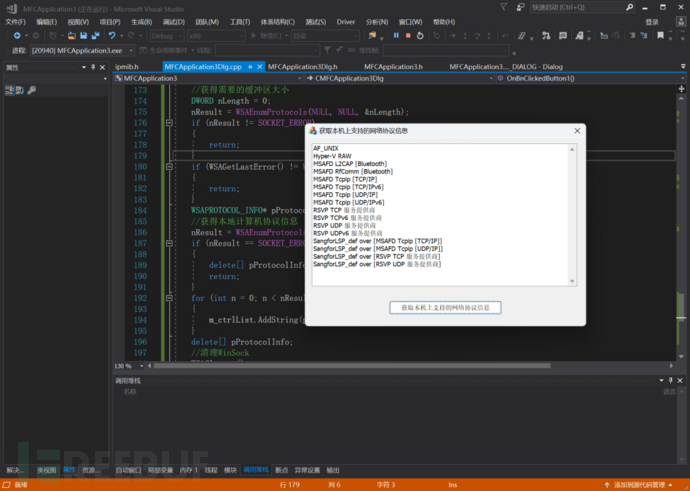Collapse the for loop at line 192
Screen dimensions: 690x491
point(169,298)
